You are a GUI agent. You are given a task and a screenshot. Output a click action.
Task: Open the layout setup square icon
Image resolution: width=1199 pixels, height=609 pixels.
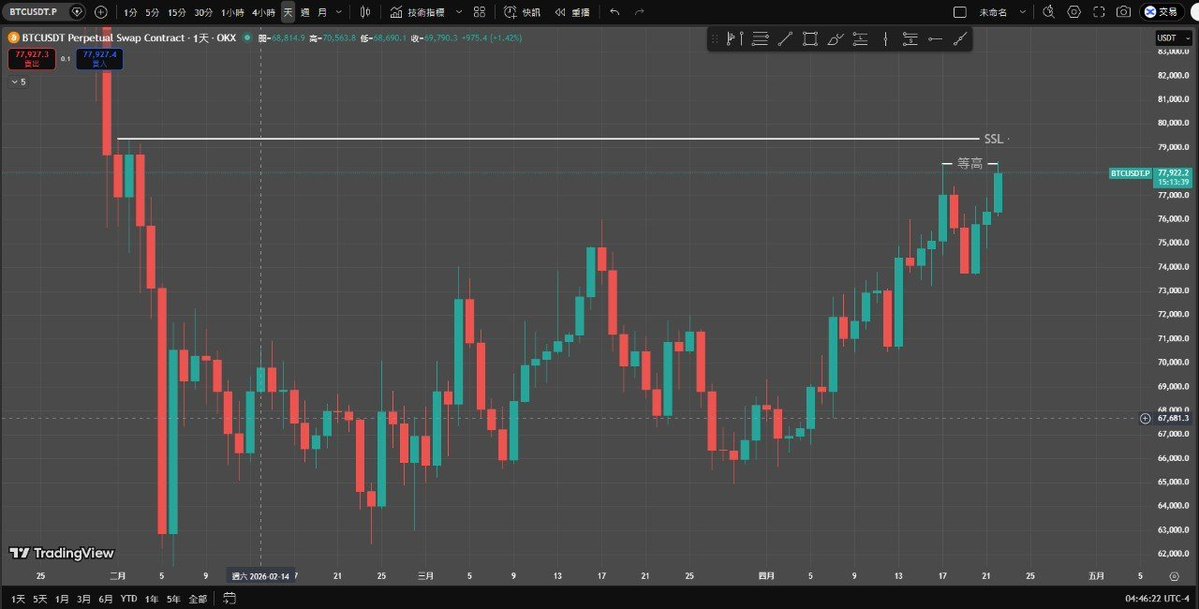(x=960, y=12)
